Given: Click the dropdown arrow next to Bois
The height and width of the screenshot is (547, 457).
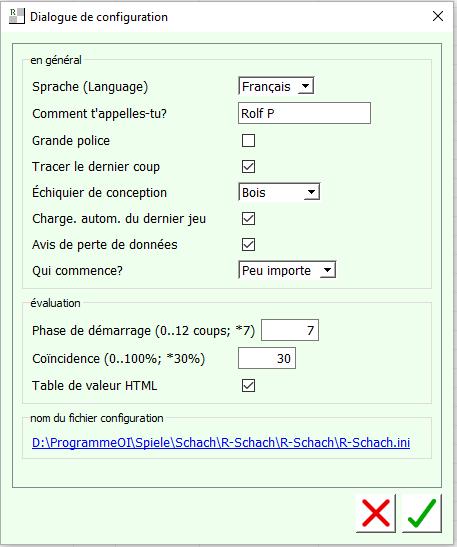Looking at the screenshot, I should pyautogui.click(x=312, y=192).
